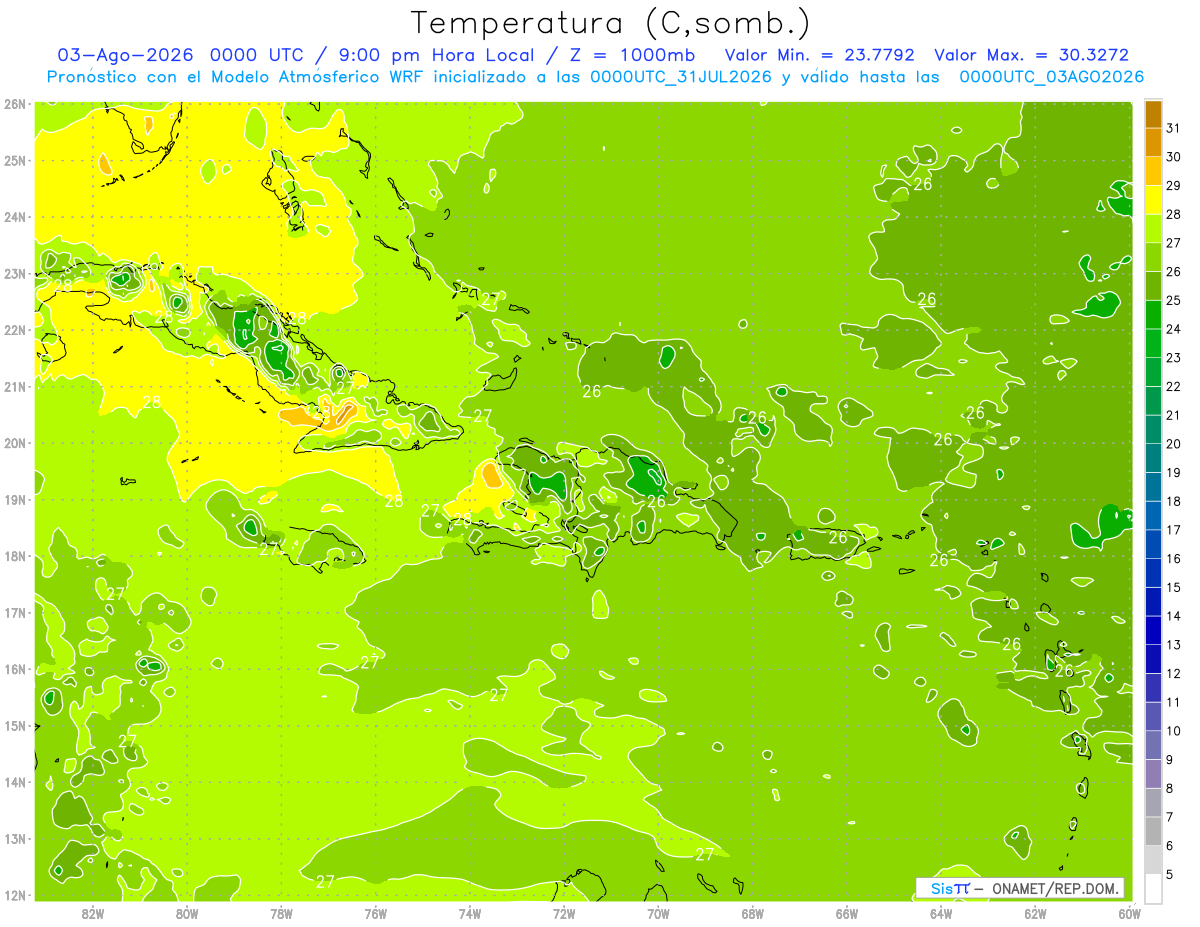Screen dimensions: 1200x927
Task: Pick the yellow swatch between 28 and 29
Action: point(1153,200)
